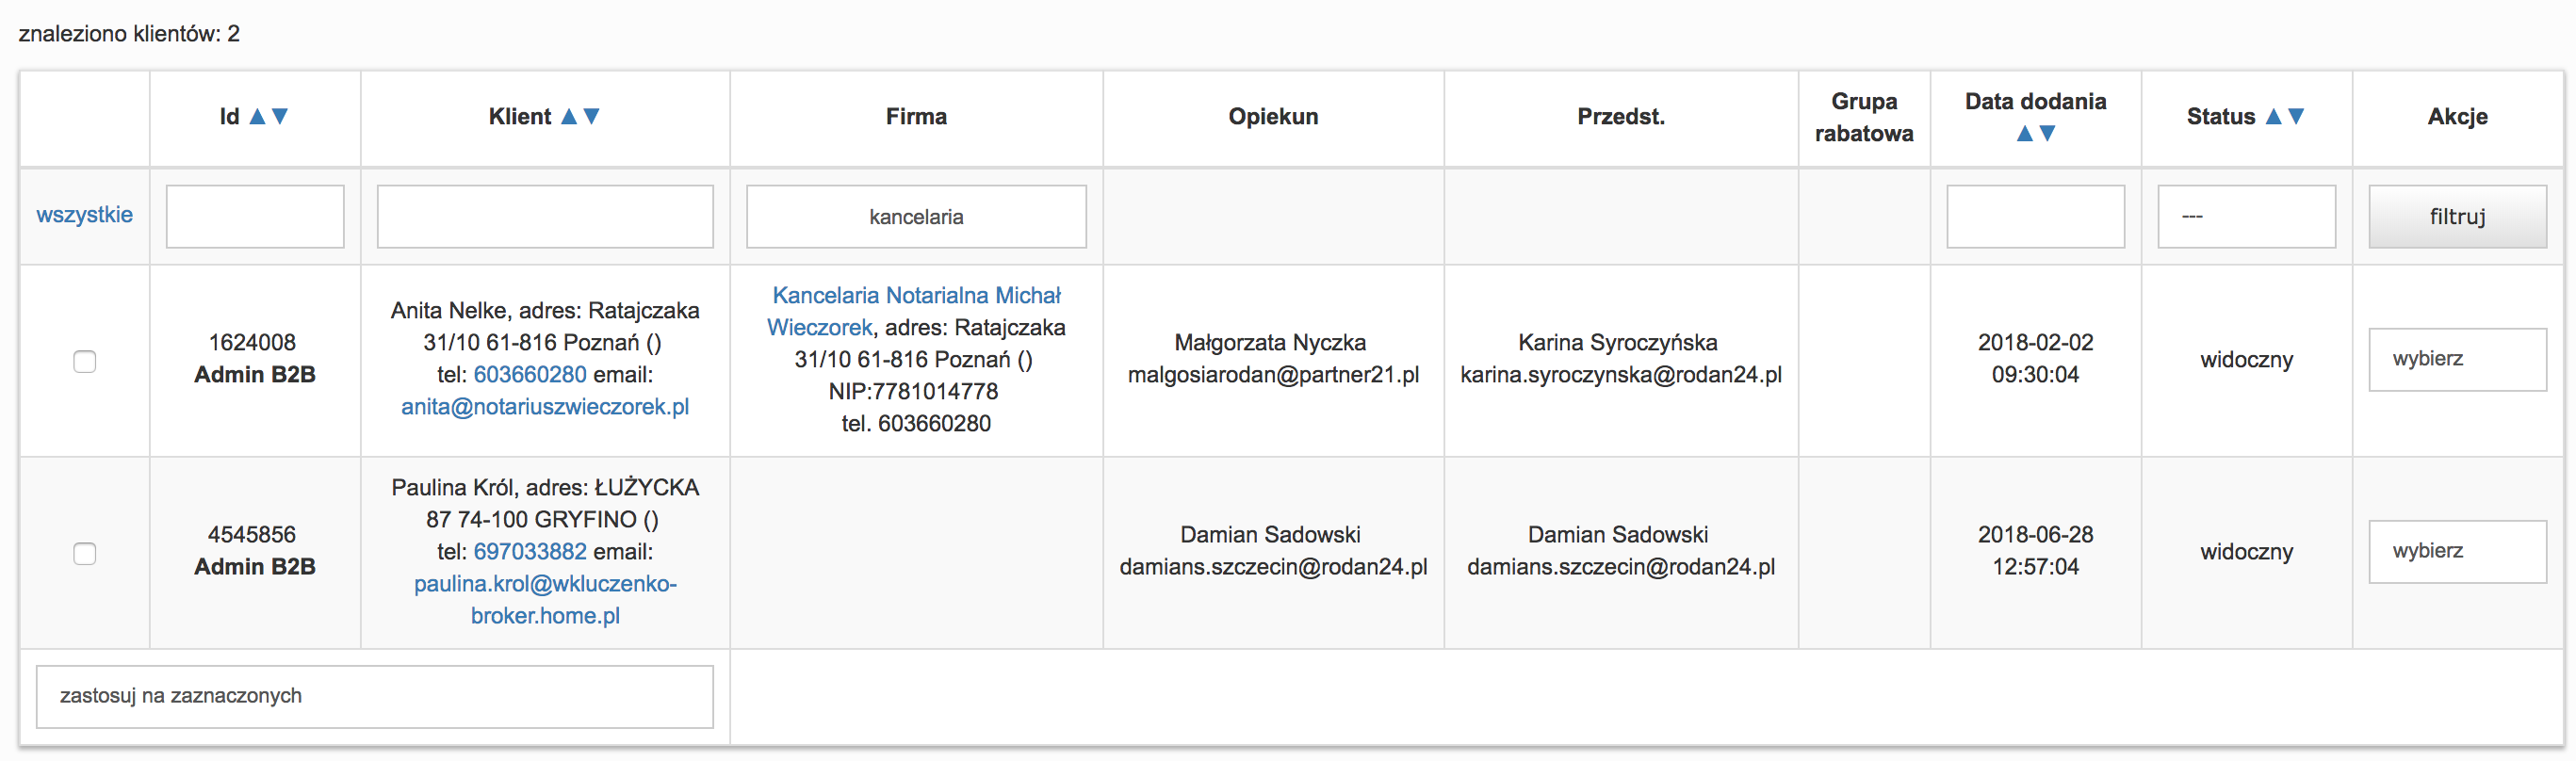The height and width of the screenshot is (761, 2576).
Task: Click the Id filter input field
Action: [x=255, y=216]
